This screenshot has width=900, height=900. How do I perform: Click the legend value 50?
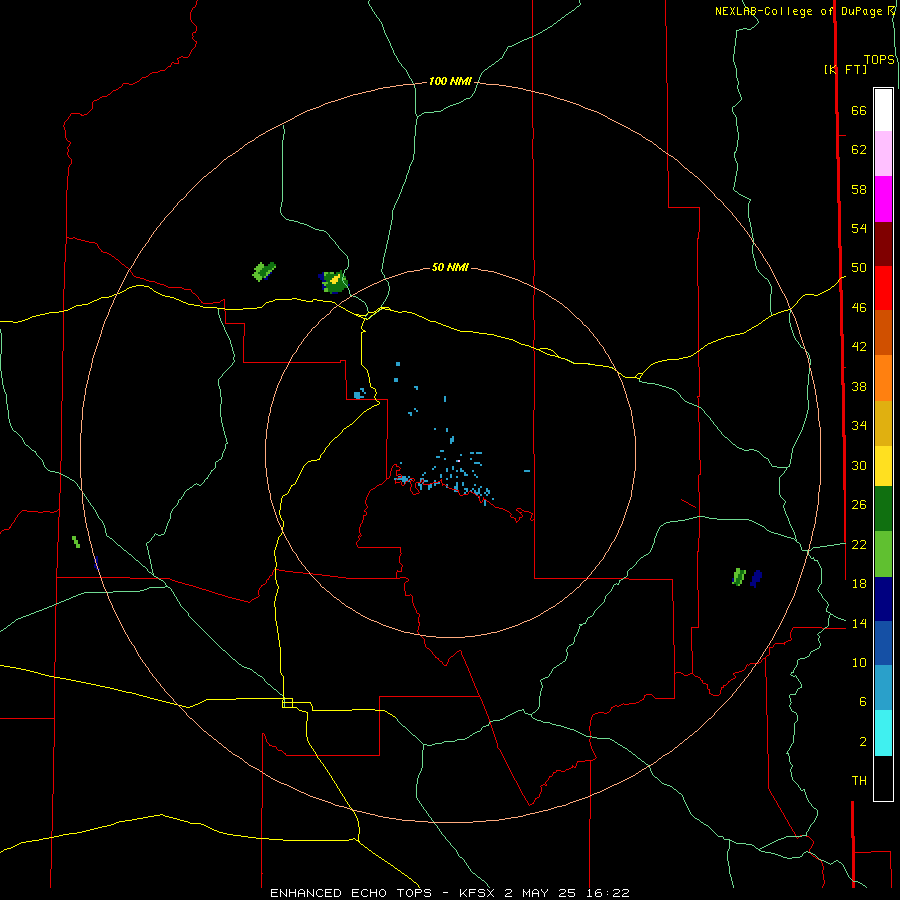859,268
